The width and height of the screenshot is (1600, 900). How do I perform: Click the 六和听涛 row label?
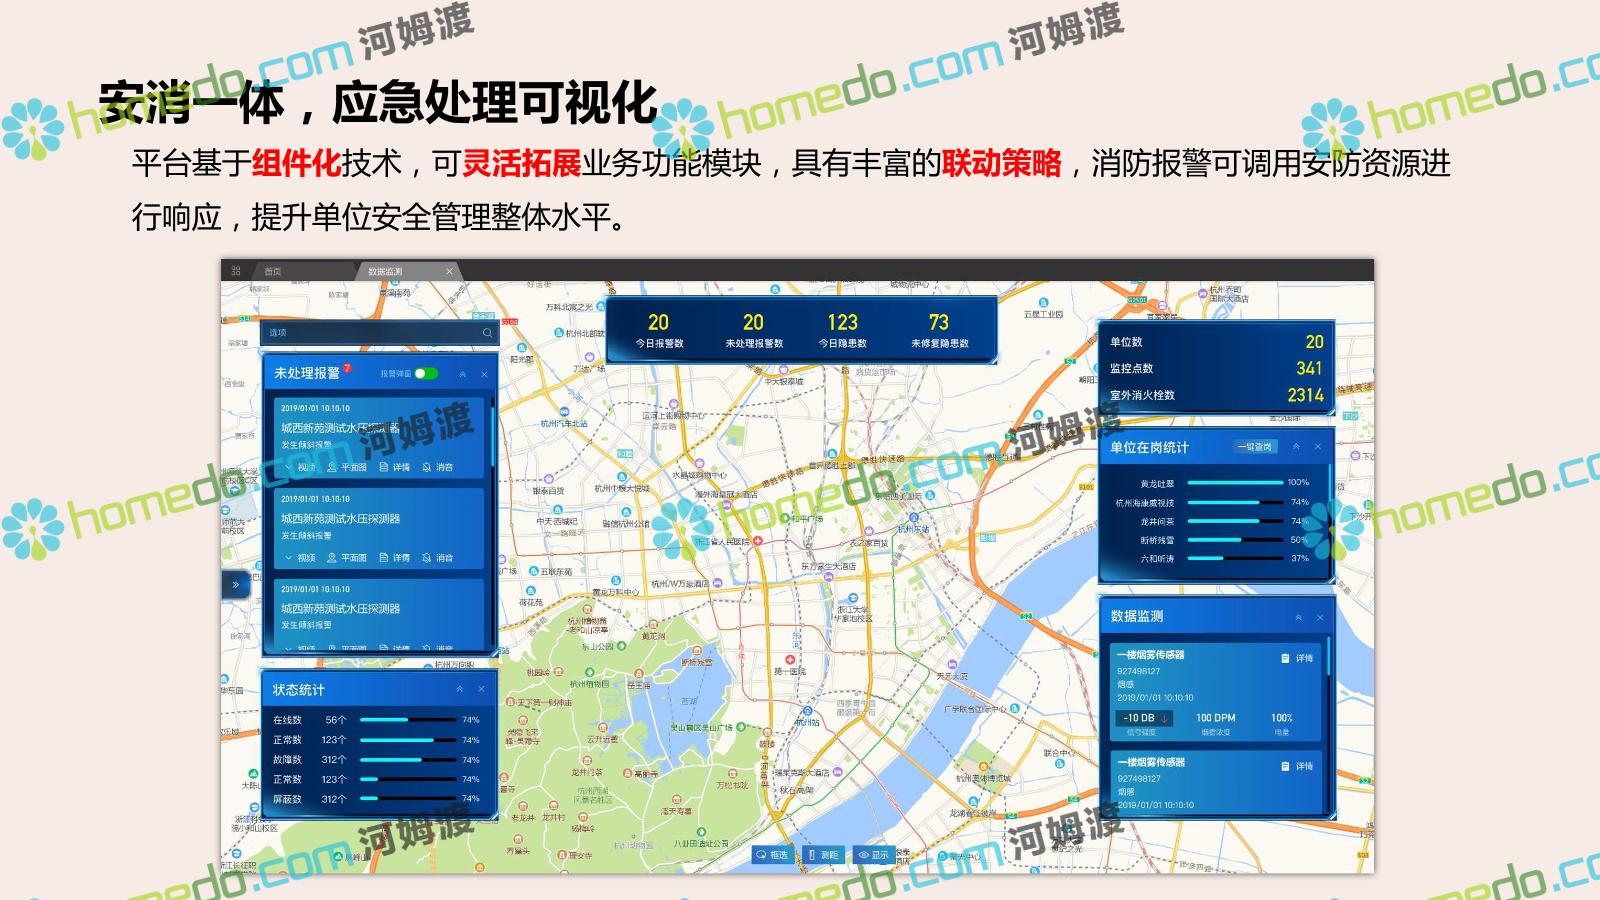coord(1158,559)
